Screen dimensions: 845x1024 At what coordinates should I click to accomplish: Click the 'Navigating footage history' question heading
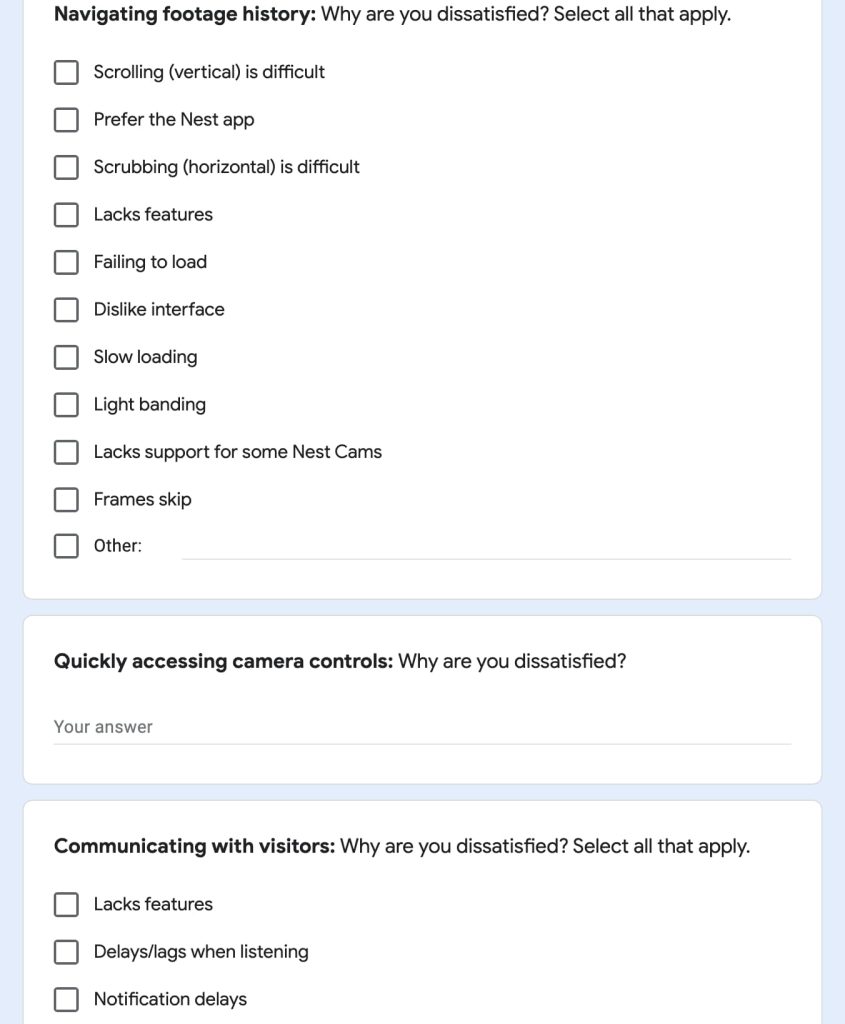tap(392, 15)
